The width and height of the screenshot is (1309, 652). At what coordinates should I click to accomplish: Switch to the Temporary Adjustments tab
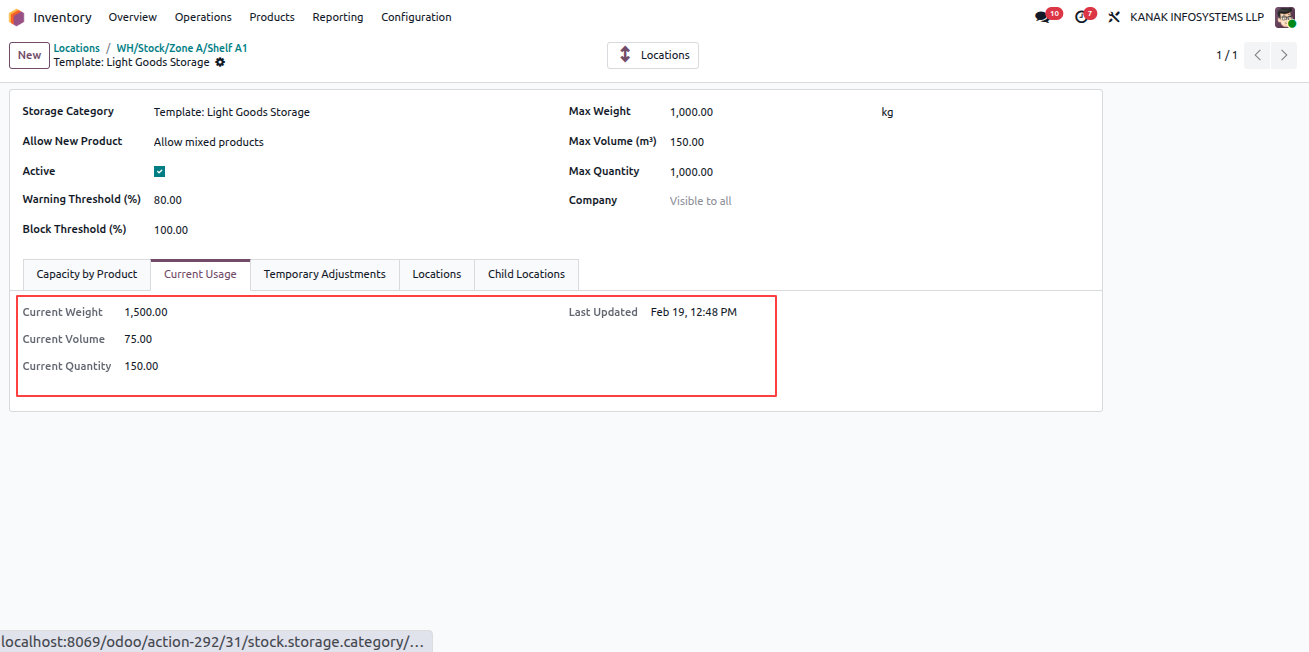click(325, 274)
